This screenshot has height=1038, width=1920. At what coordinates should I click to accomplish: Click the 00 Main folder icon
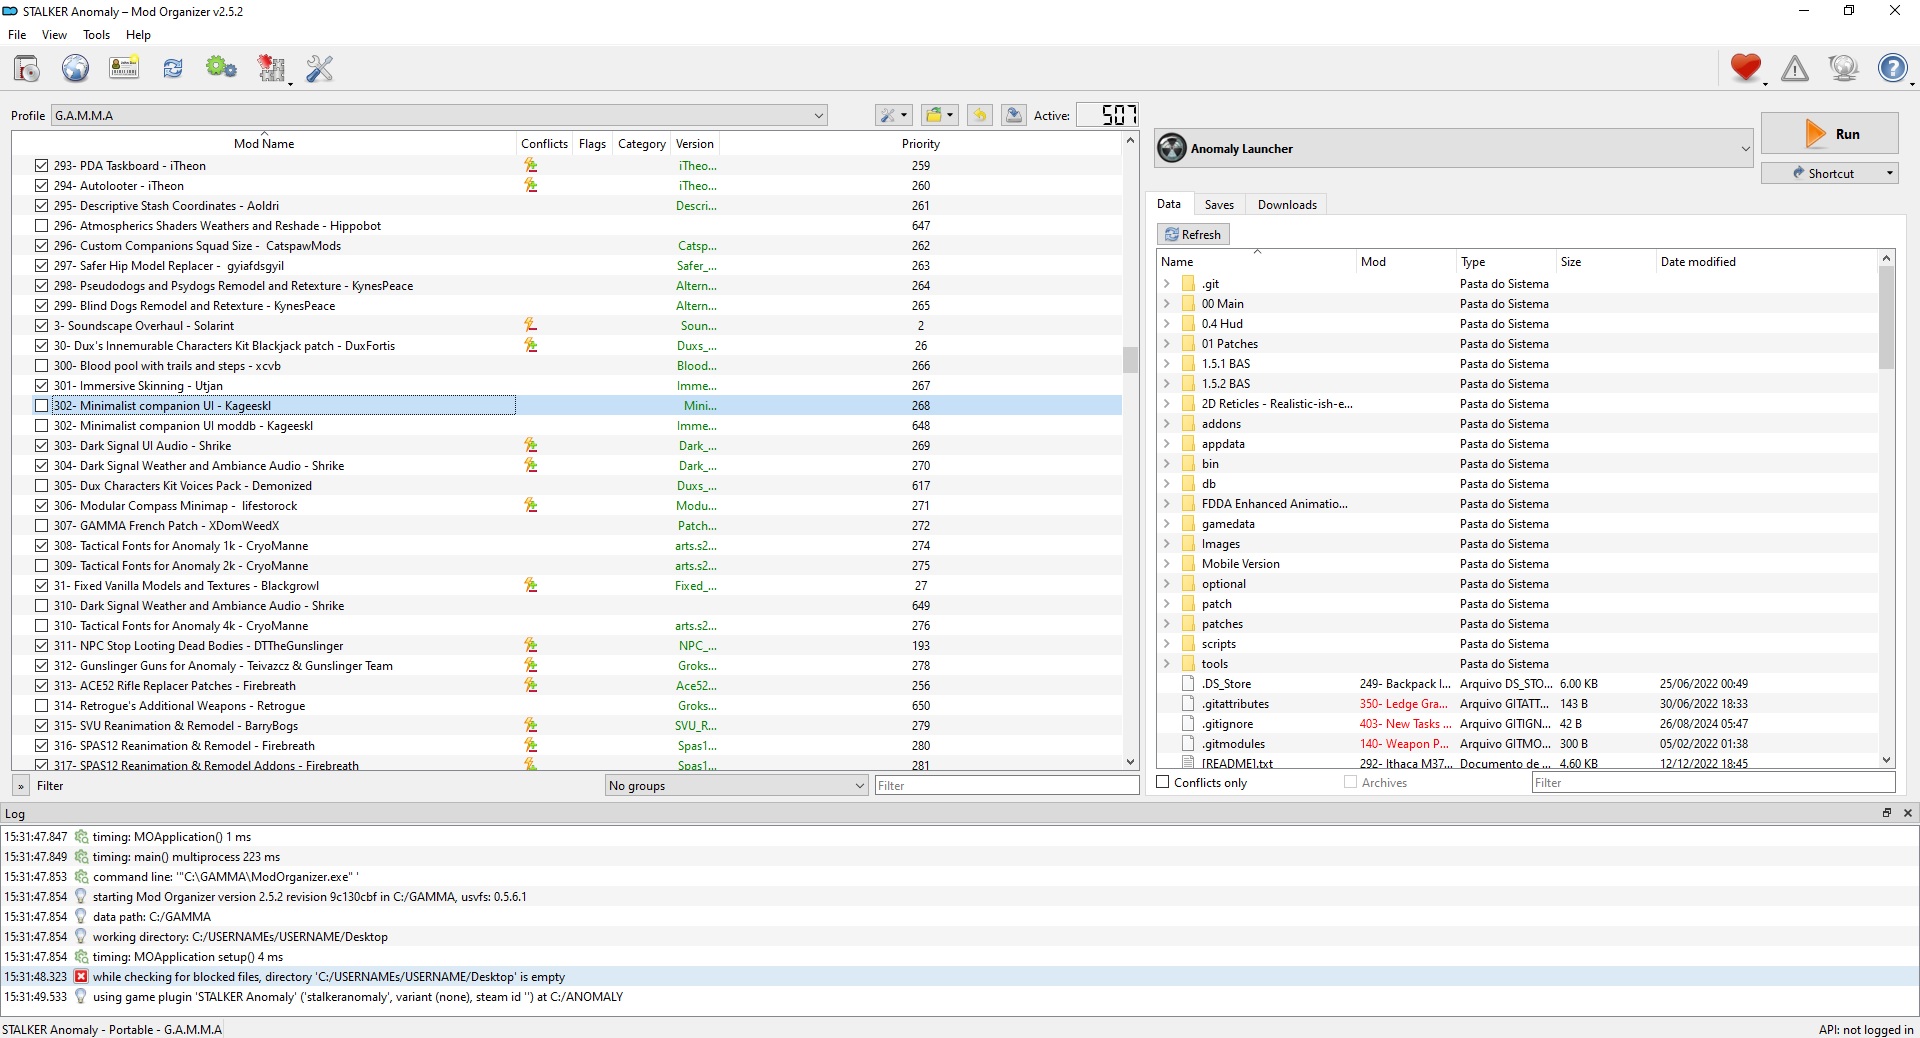coord(1188,304)
